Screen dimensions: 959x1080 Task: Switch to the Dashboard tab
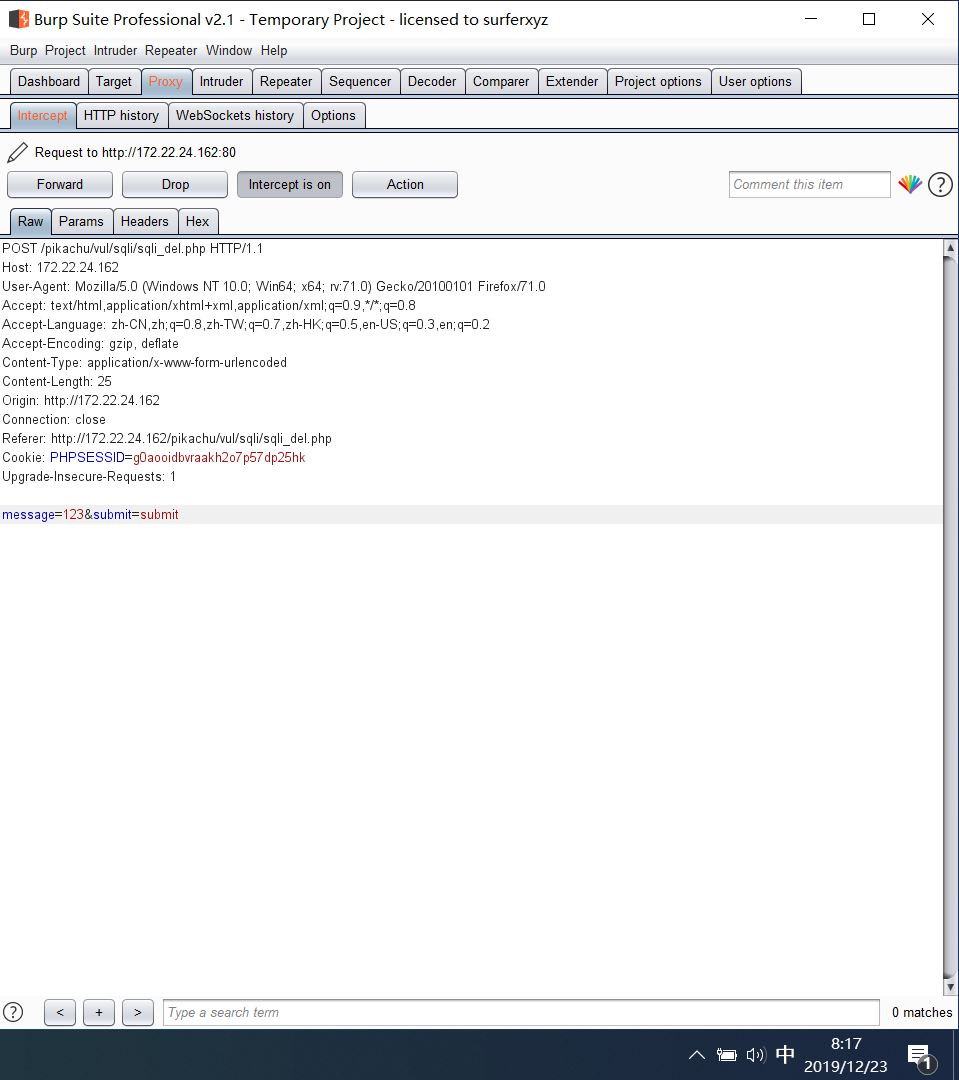point(49,81)
